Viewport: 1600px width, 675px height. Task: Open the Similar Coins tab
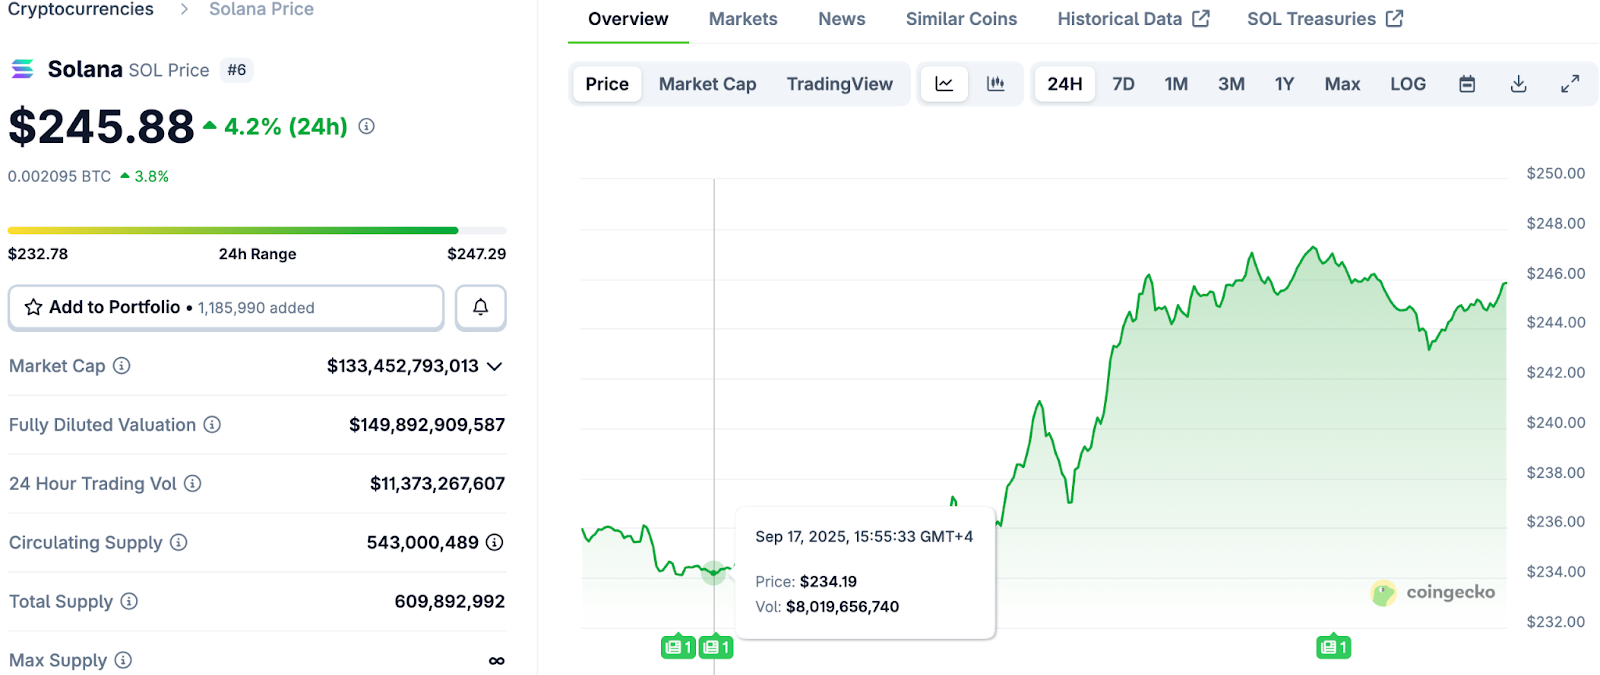click(x=961, y=19)
